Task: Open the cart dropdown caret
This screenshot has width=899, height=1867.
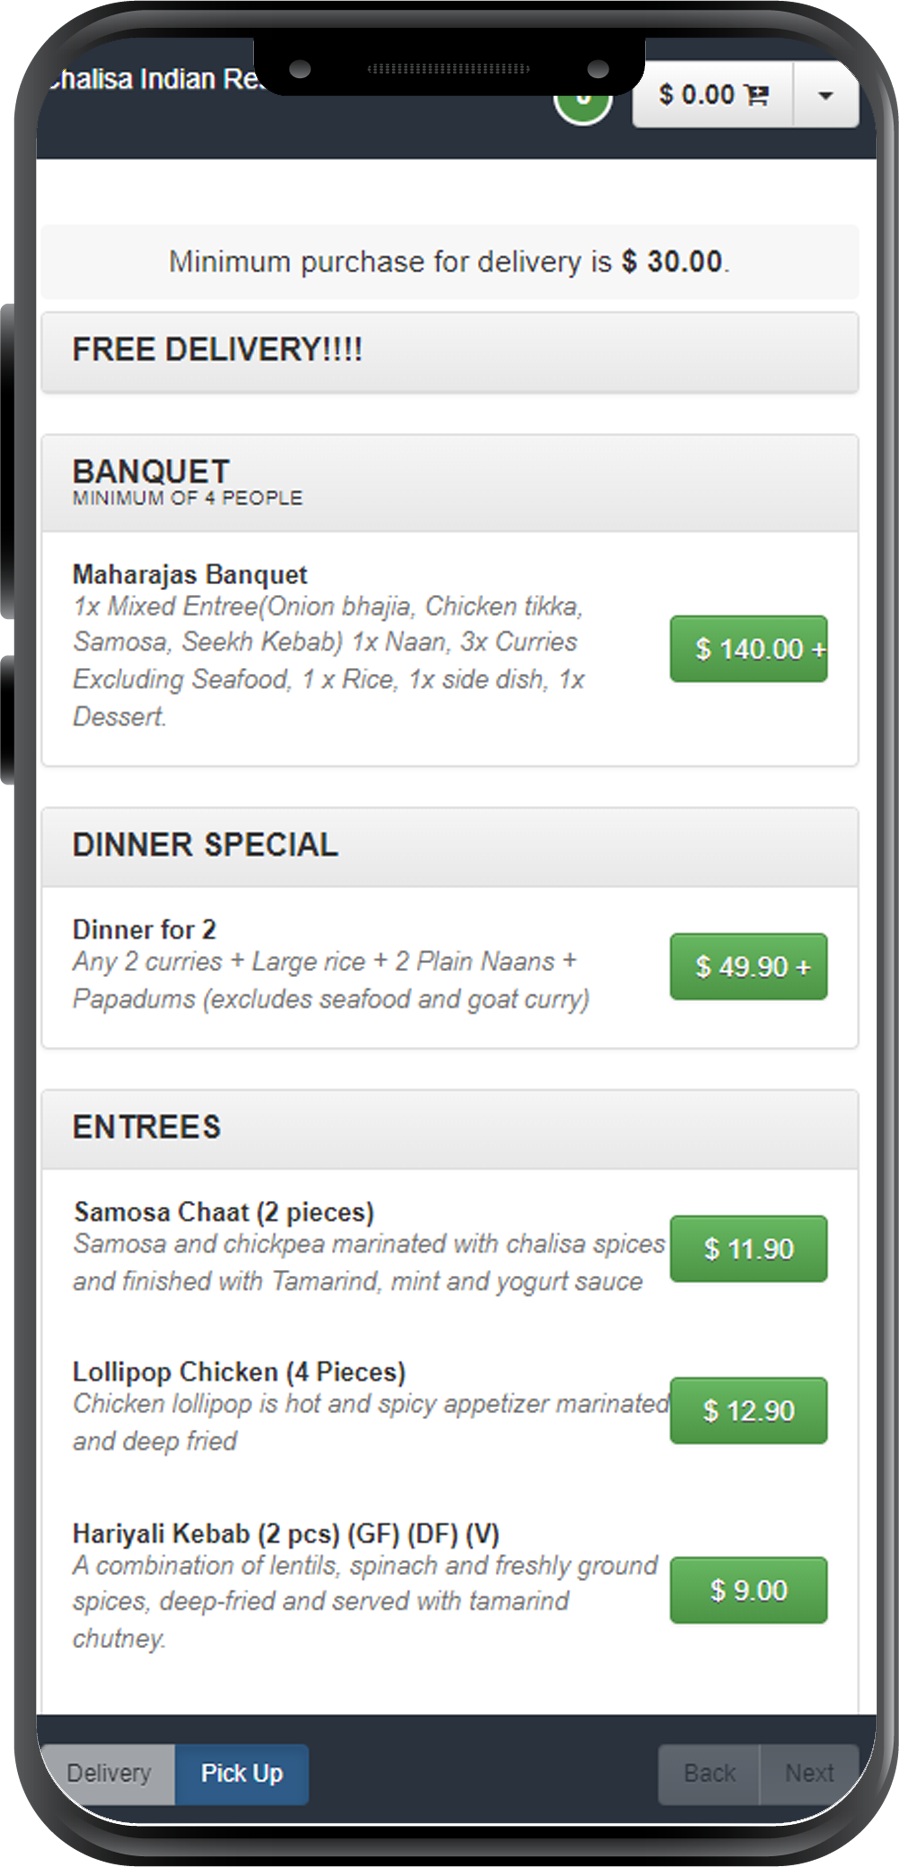Action: point(825,95)
